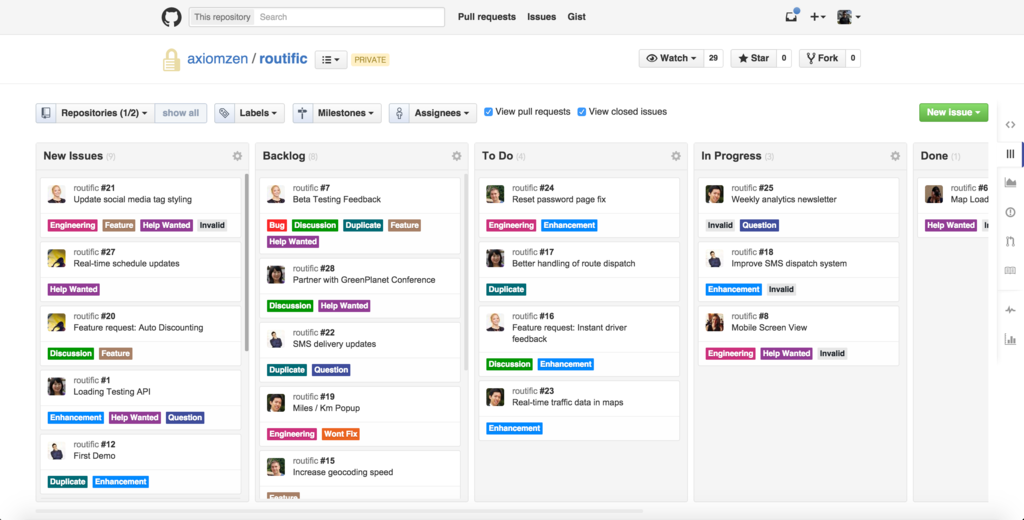
Task: Click the signpost icon beside Milestones
Action: point(302,113)
